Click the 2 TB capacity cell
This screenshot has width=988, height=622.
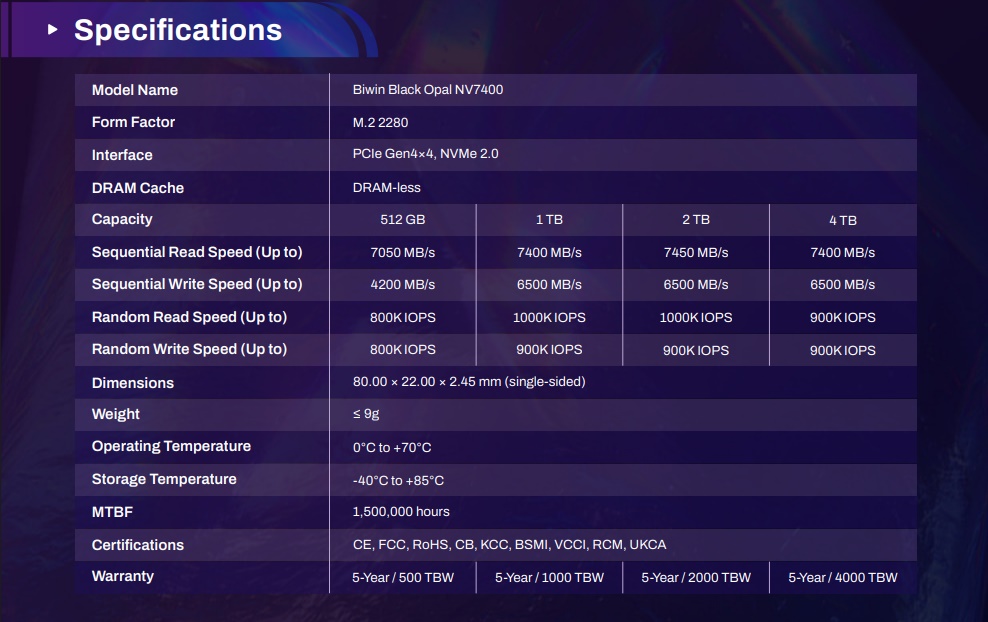[696, 219]
